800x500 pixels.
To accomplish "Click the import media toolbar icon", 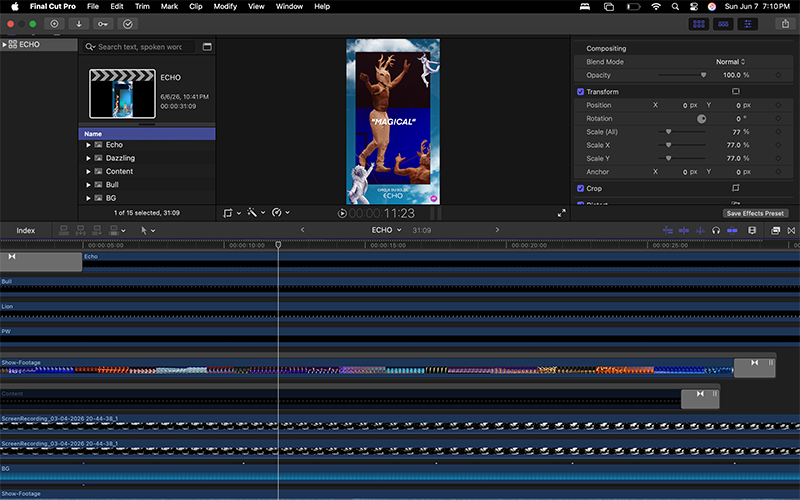I will [x=79, y=24].
